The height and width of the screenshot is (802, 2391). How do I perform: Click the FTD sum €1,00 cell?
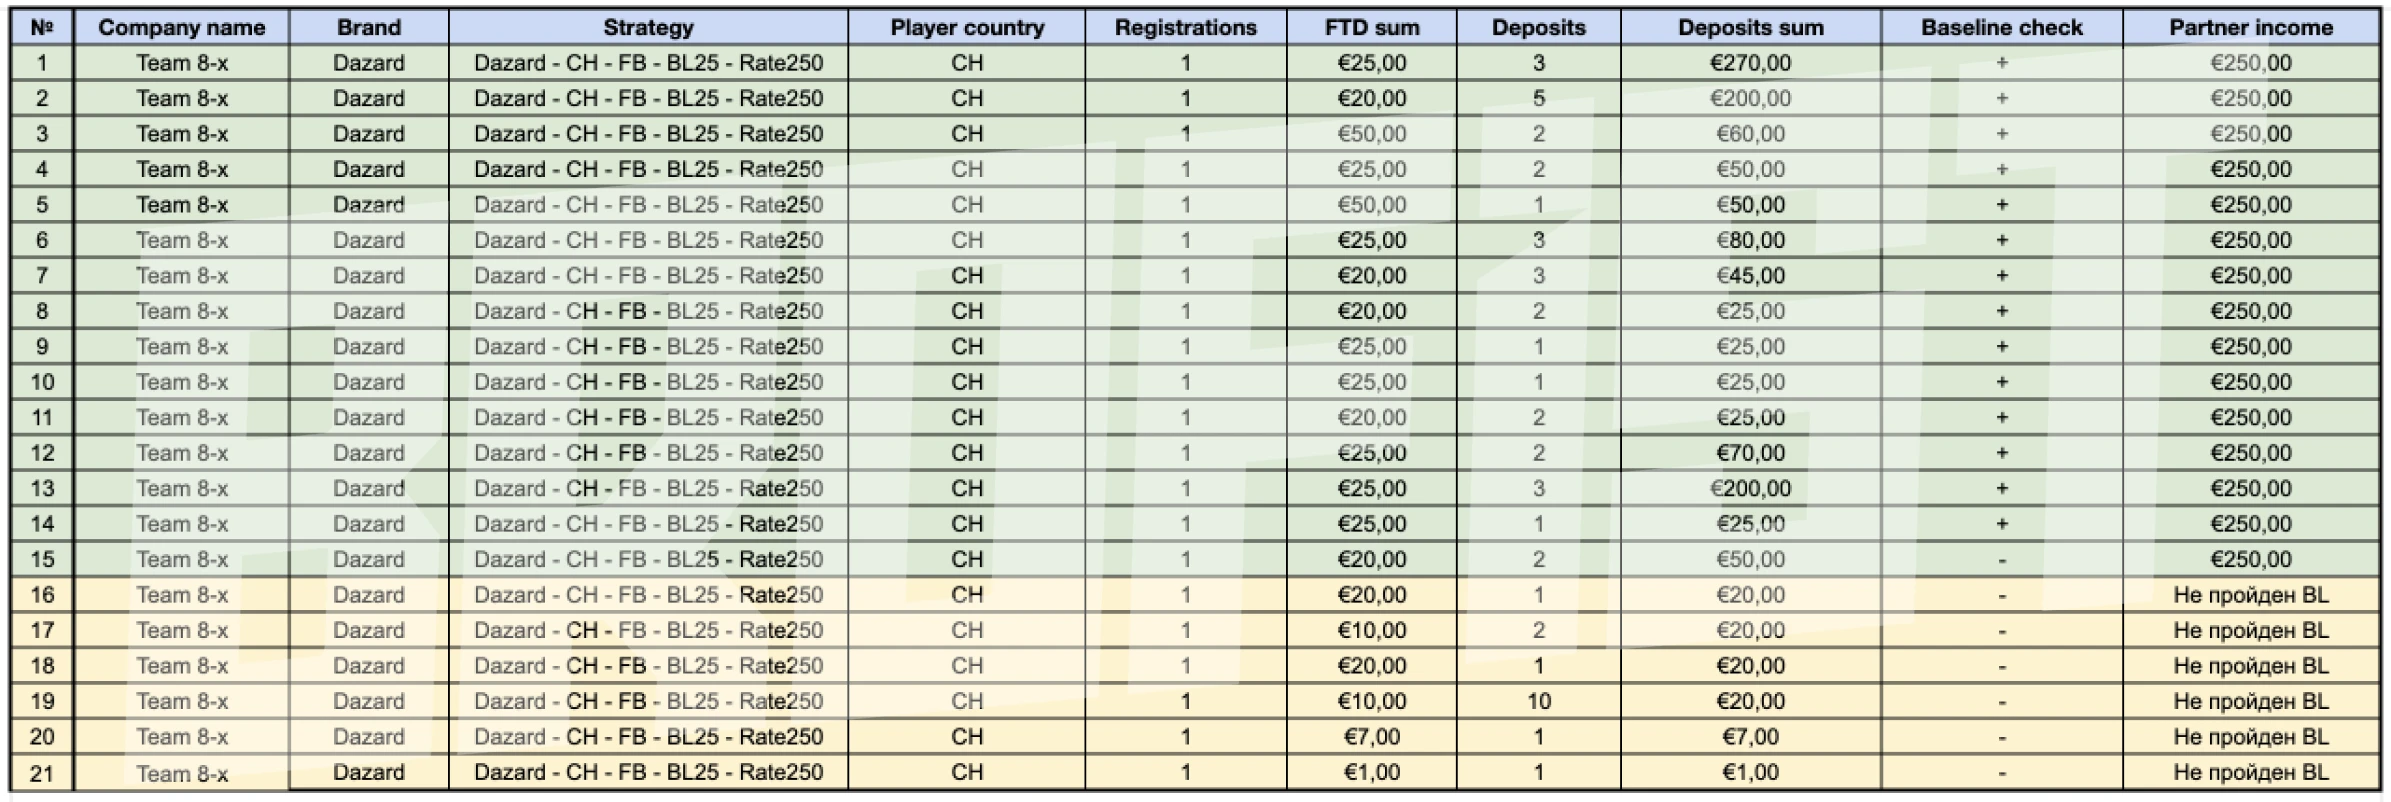click(1371, 772)
